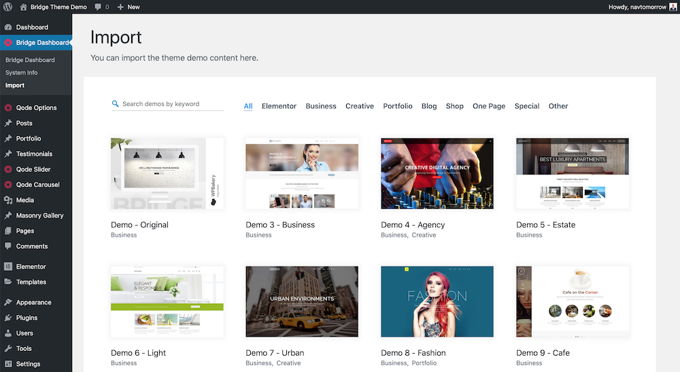Open System Info submenu link
Image resolution: width=680 pixels, height=372 pixels.
pyautogui.click(x=22, y=72)
